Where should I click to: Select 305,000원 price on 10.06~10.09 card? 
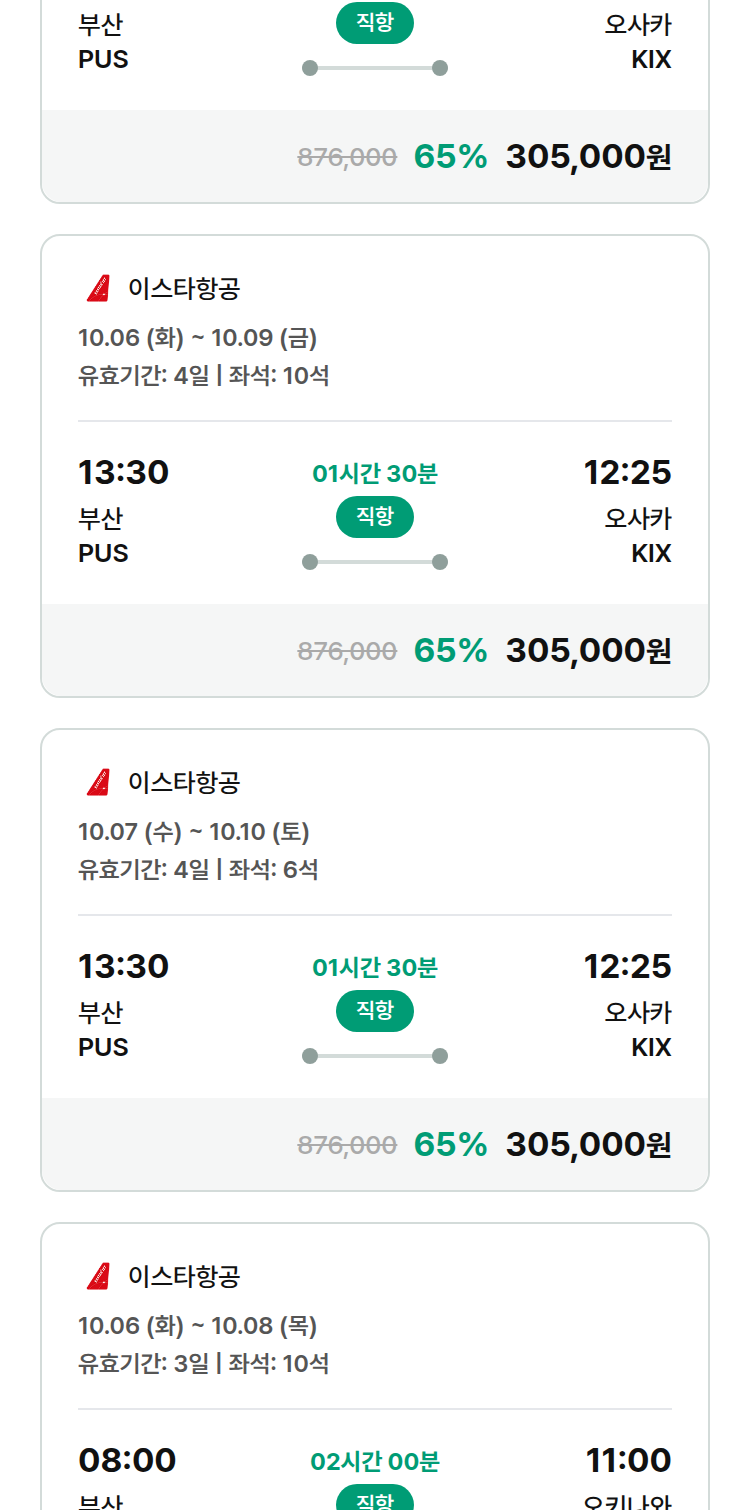click(x=588, y=651)
